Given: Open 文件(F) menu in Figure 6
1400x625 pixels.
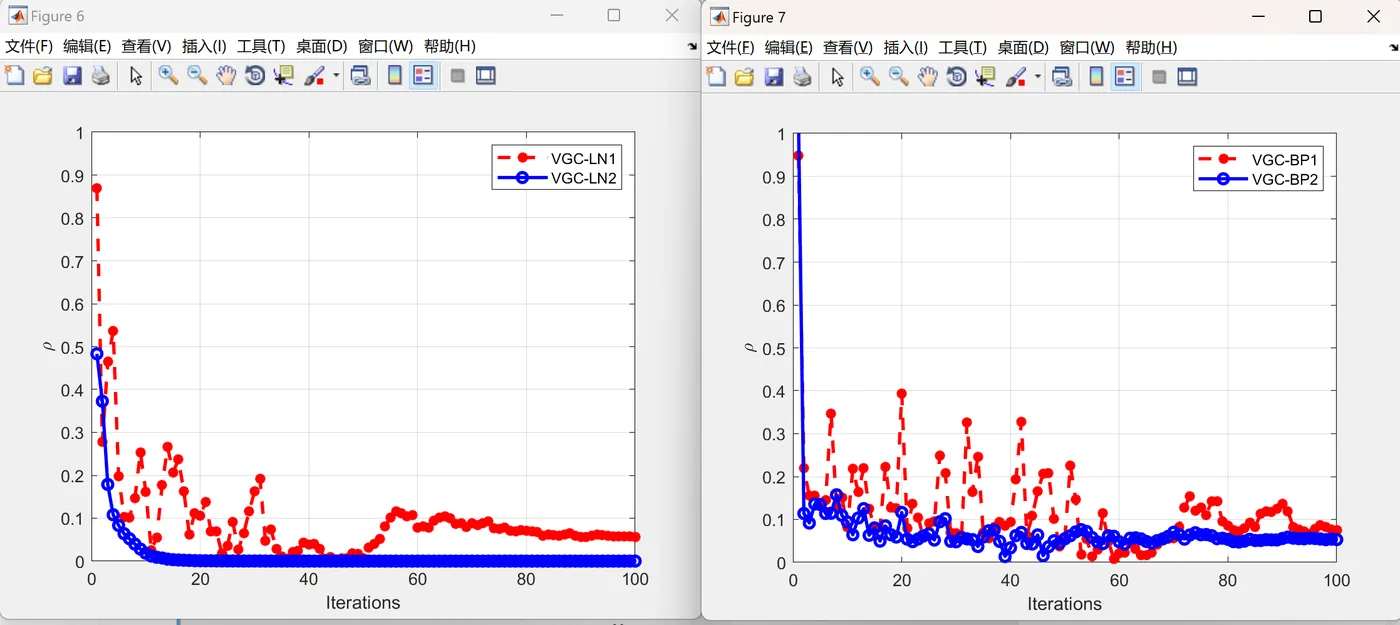Looking at the screenshot, I should (x=29, y=46).
